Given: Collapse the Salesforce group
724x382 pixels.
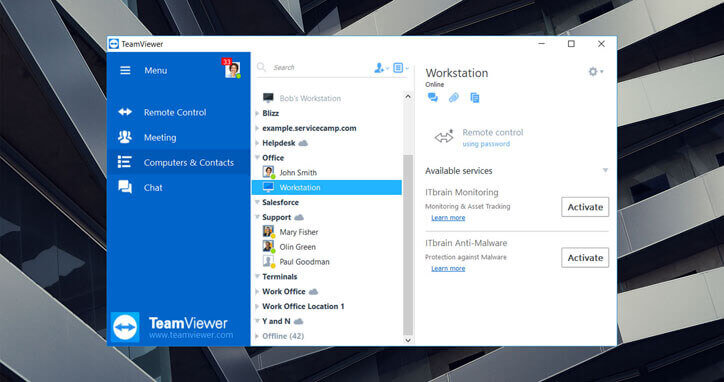Looking at the screenshot, I should tap(257, 202).
